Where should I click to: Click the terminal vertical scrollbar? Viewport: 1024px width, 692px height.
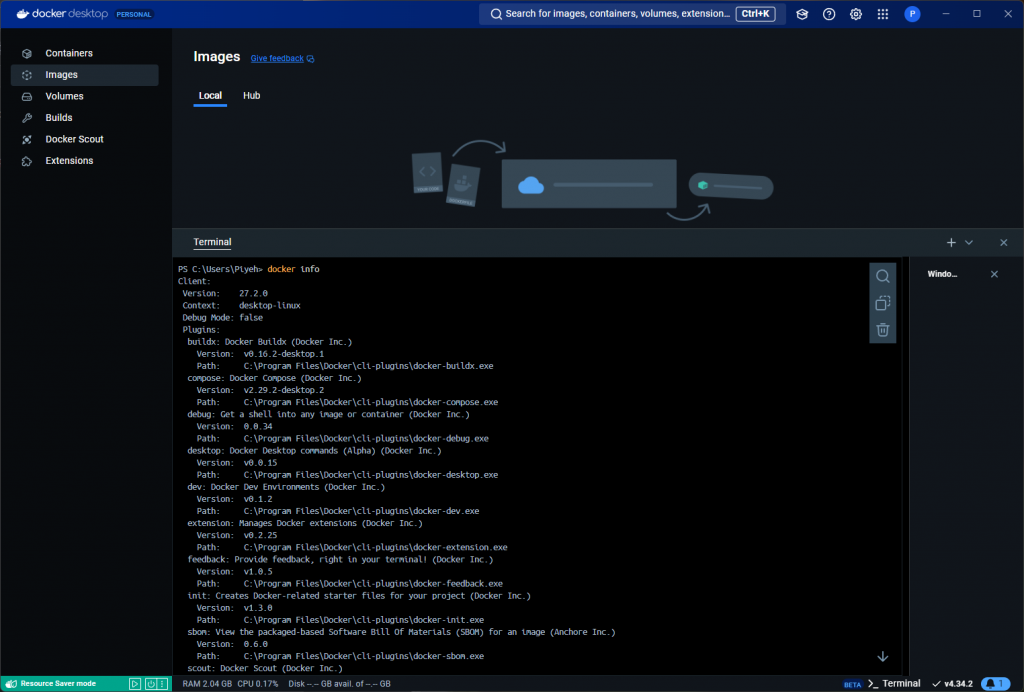point(905,466)
